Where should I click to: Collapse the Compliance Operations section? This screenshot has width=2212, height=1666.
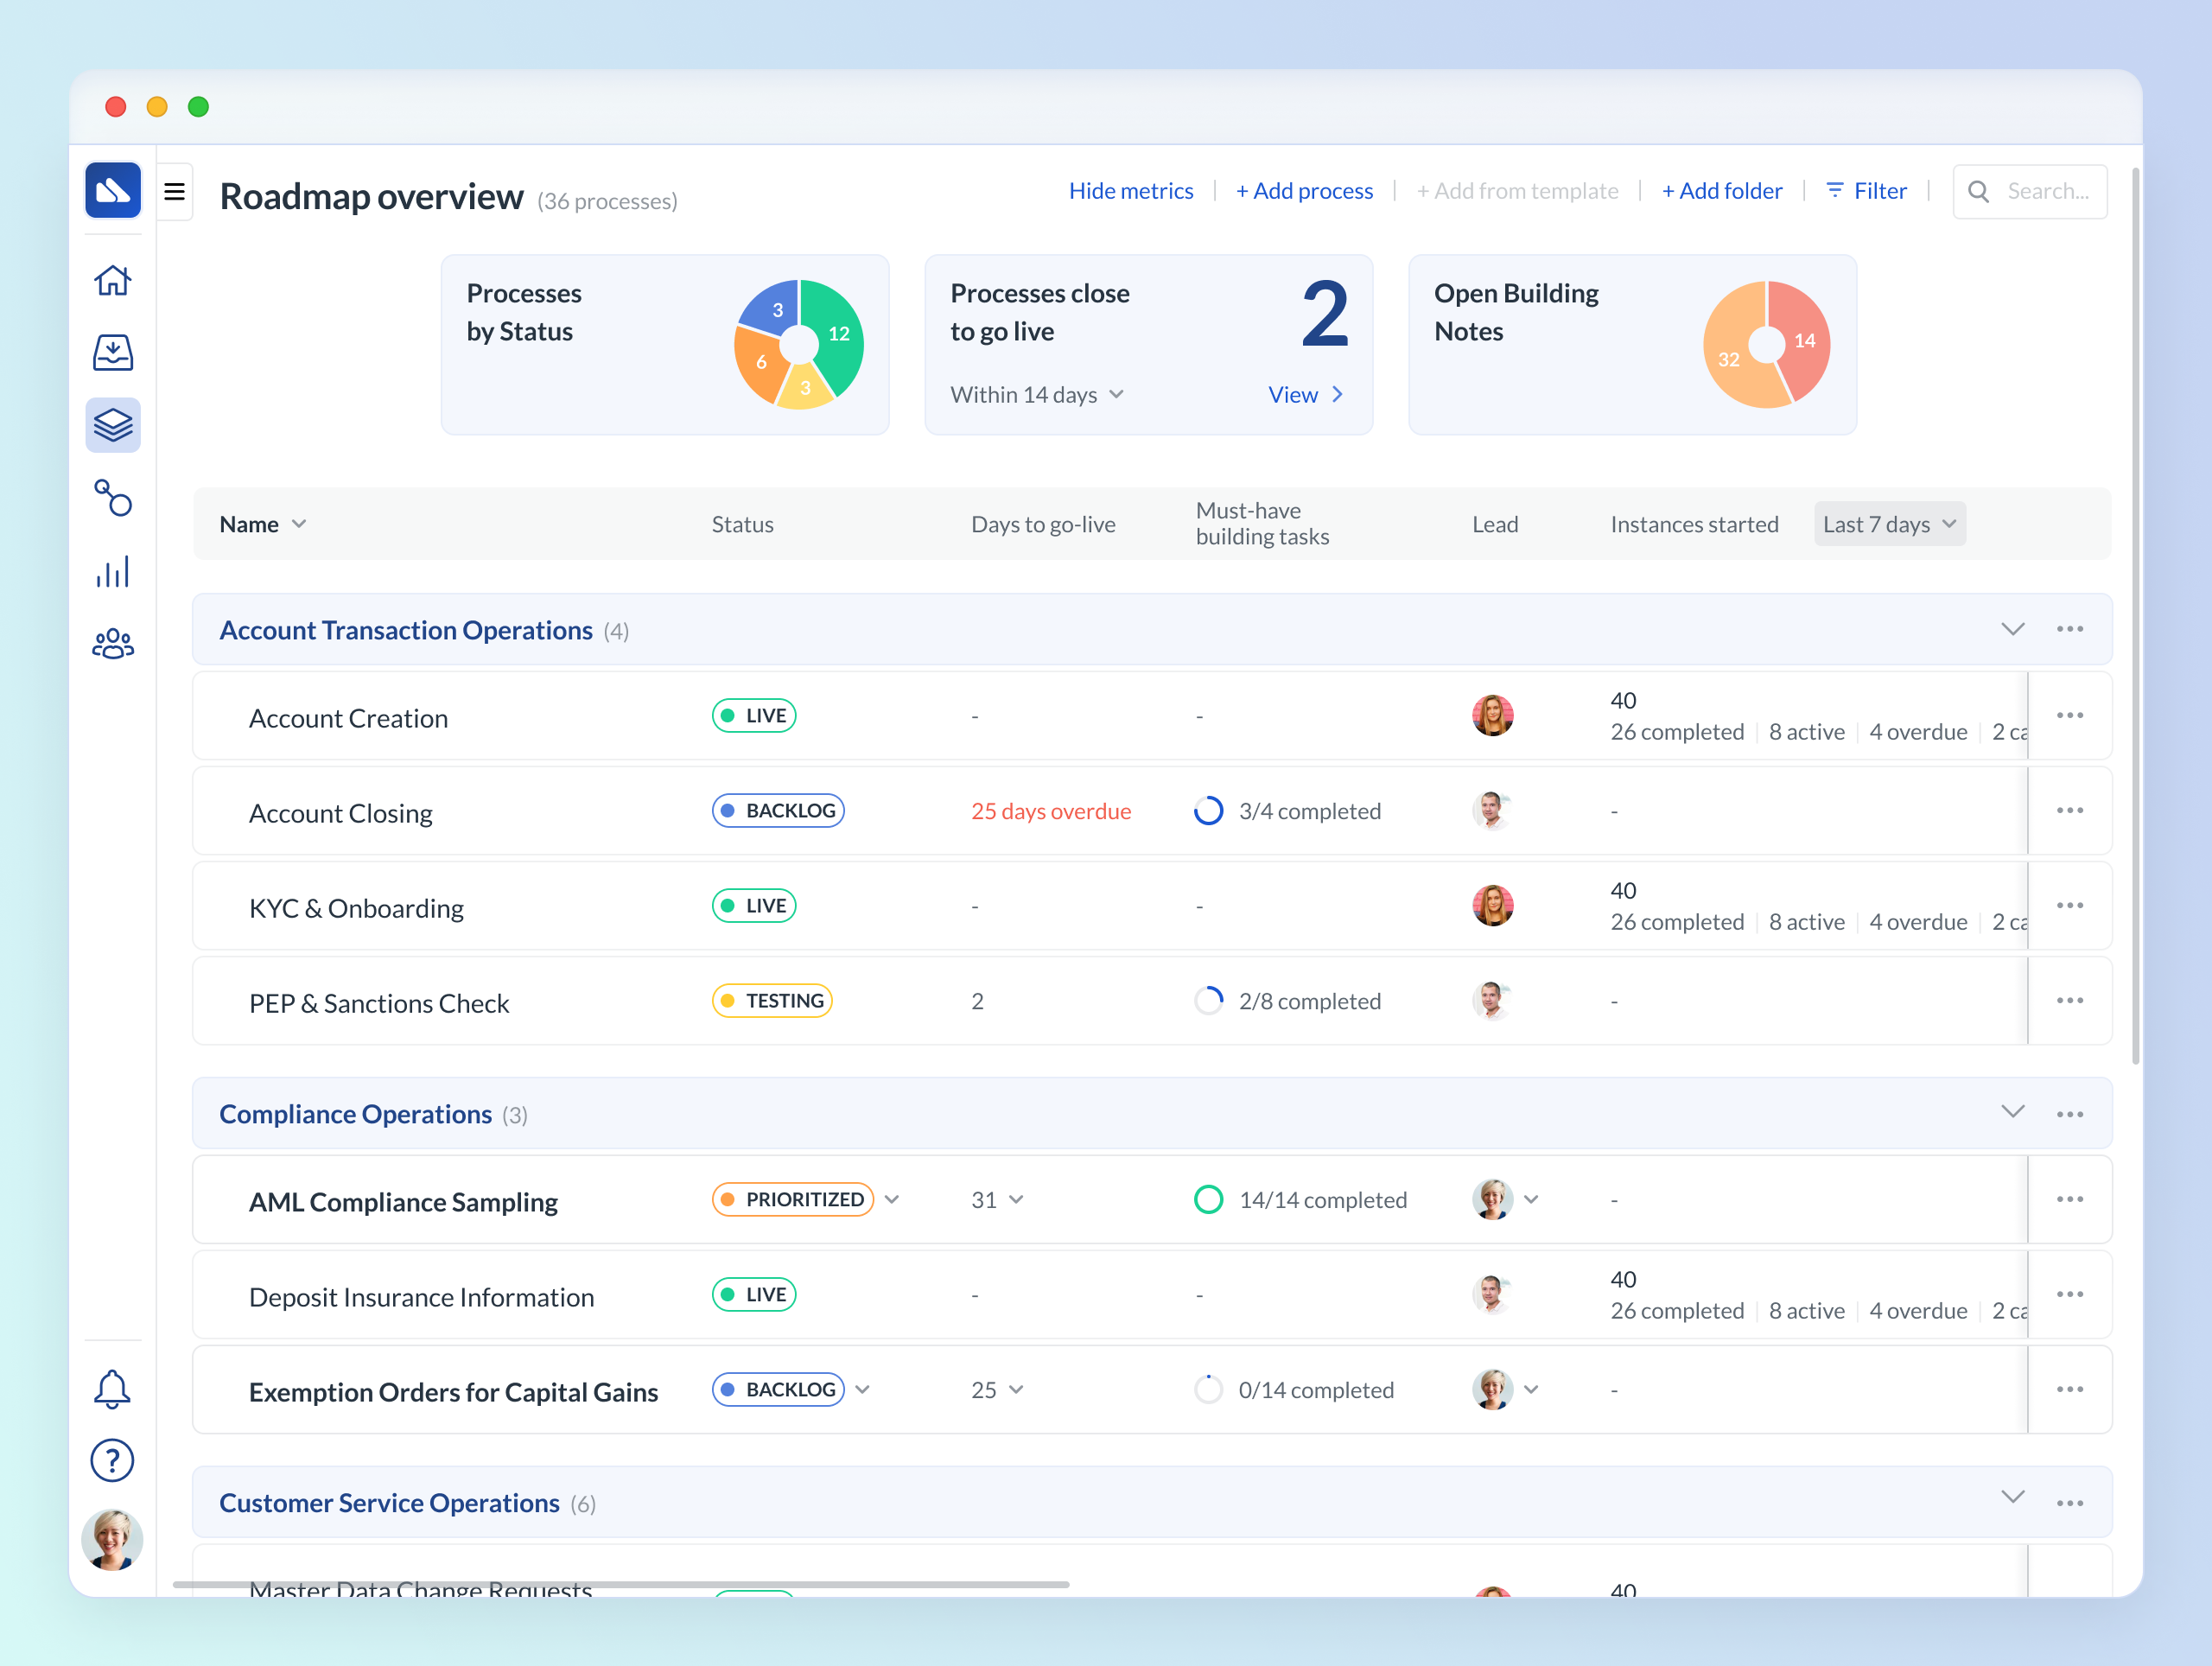[x=2013, y=1112]
